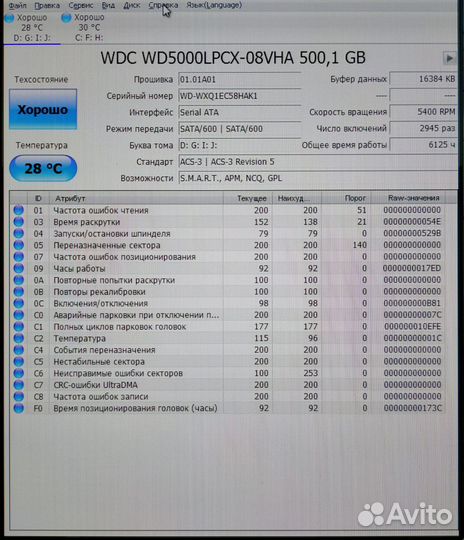
Task: Open the Диск menu
Action: pyautogui.click(x=132, y=6)
